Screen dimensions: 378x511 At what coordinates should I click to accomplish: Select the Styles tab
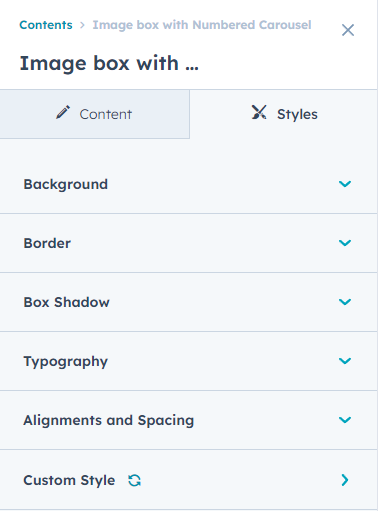click(284, 114)
